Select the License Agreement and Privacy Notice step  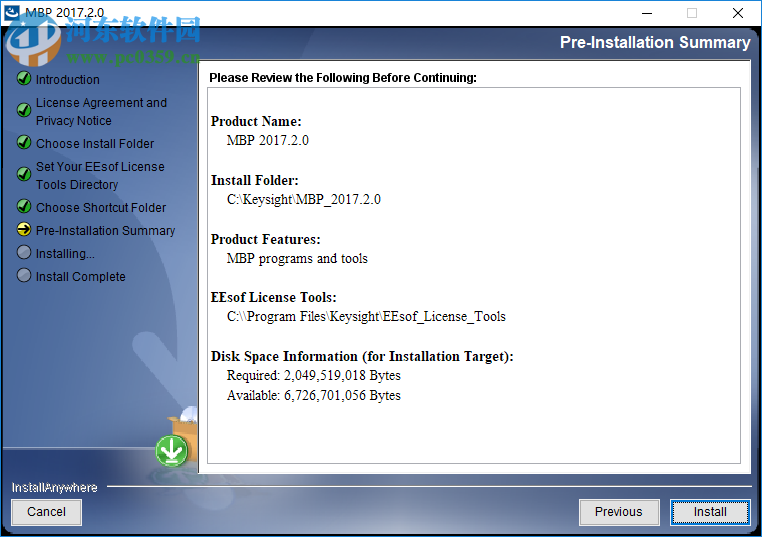point(101,112)
